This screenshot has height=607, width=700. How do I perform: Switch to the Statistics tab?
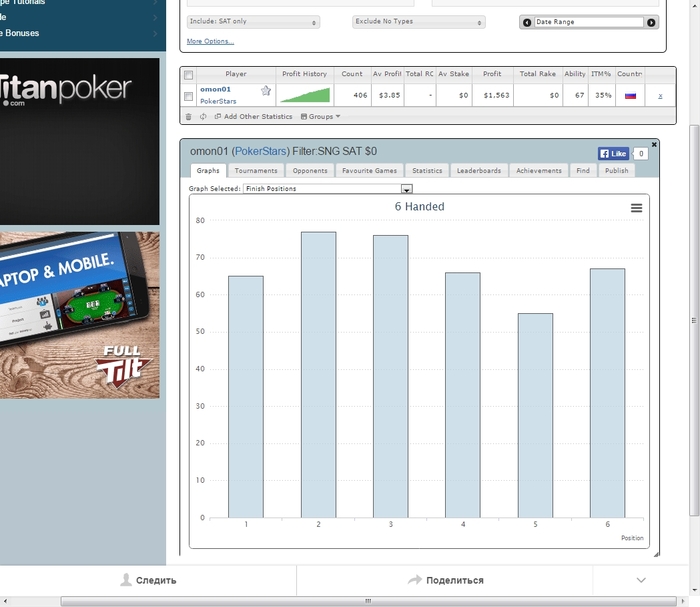(427, 170)
